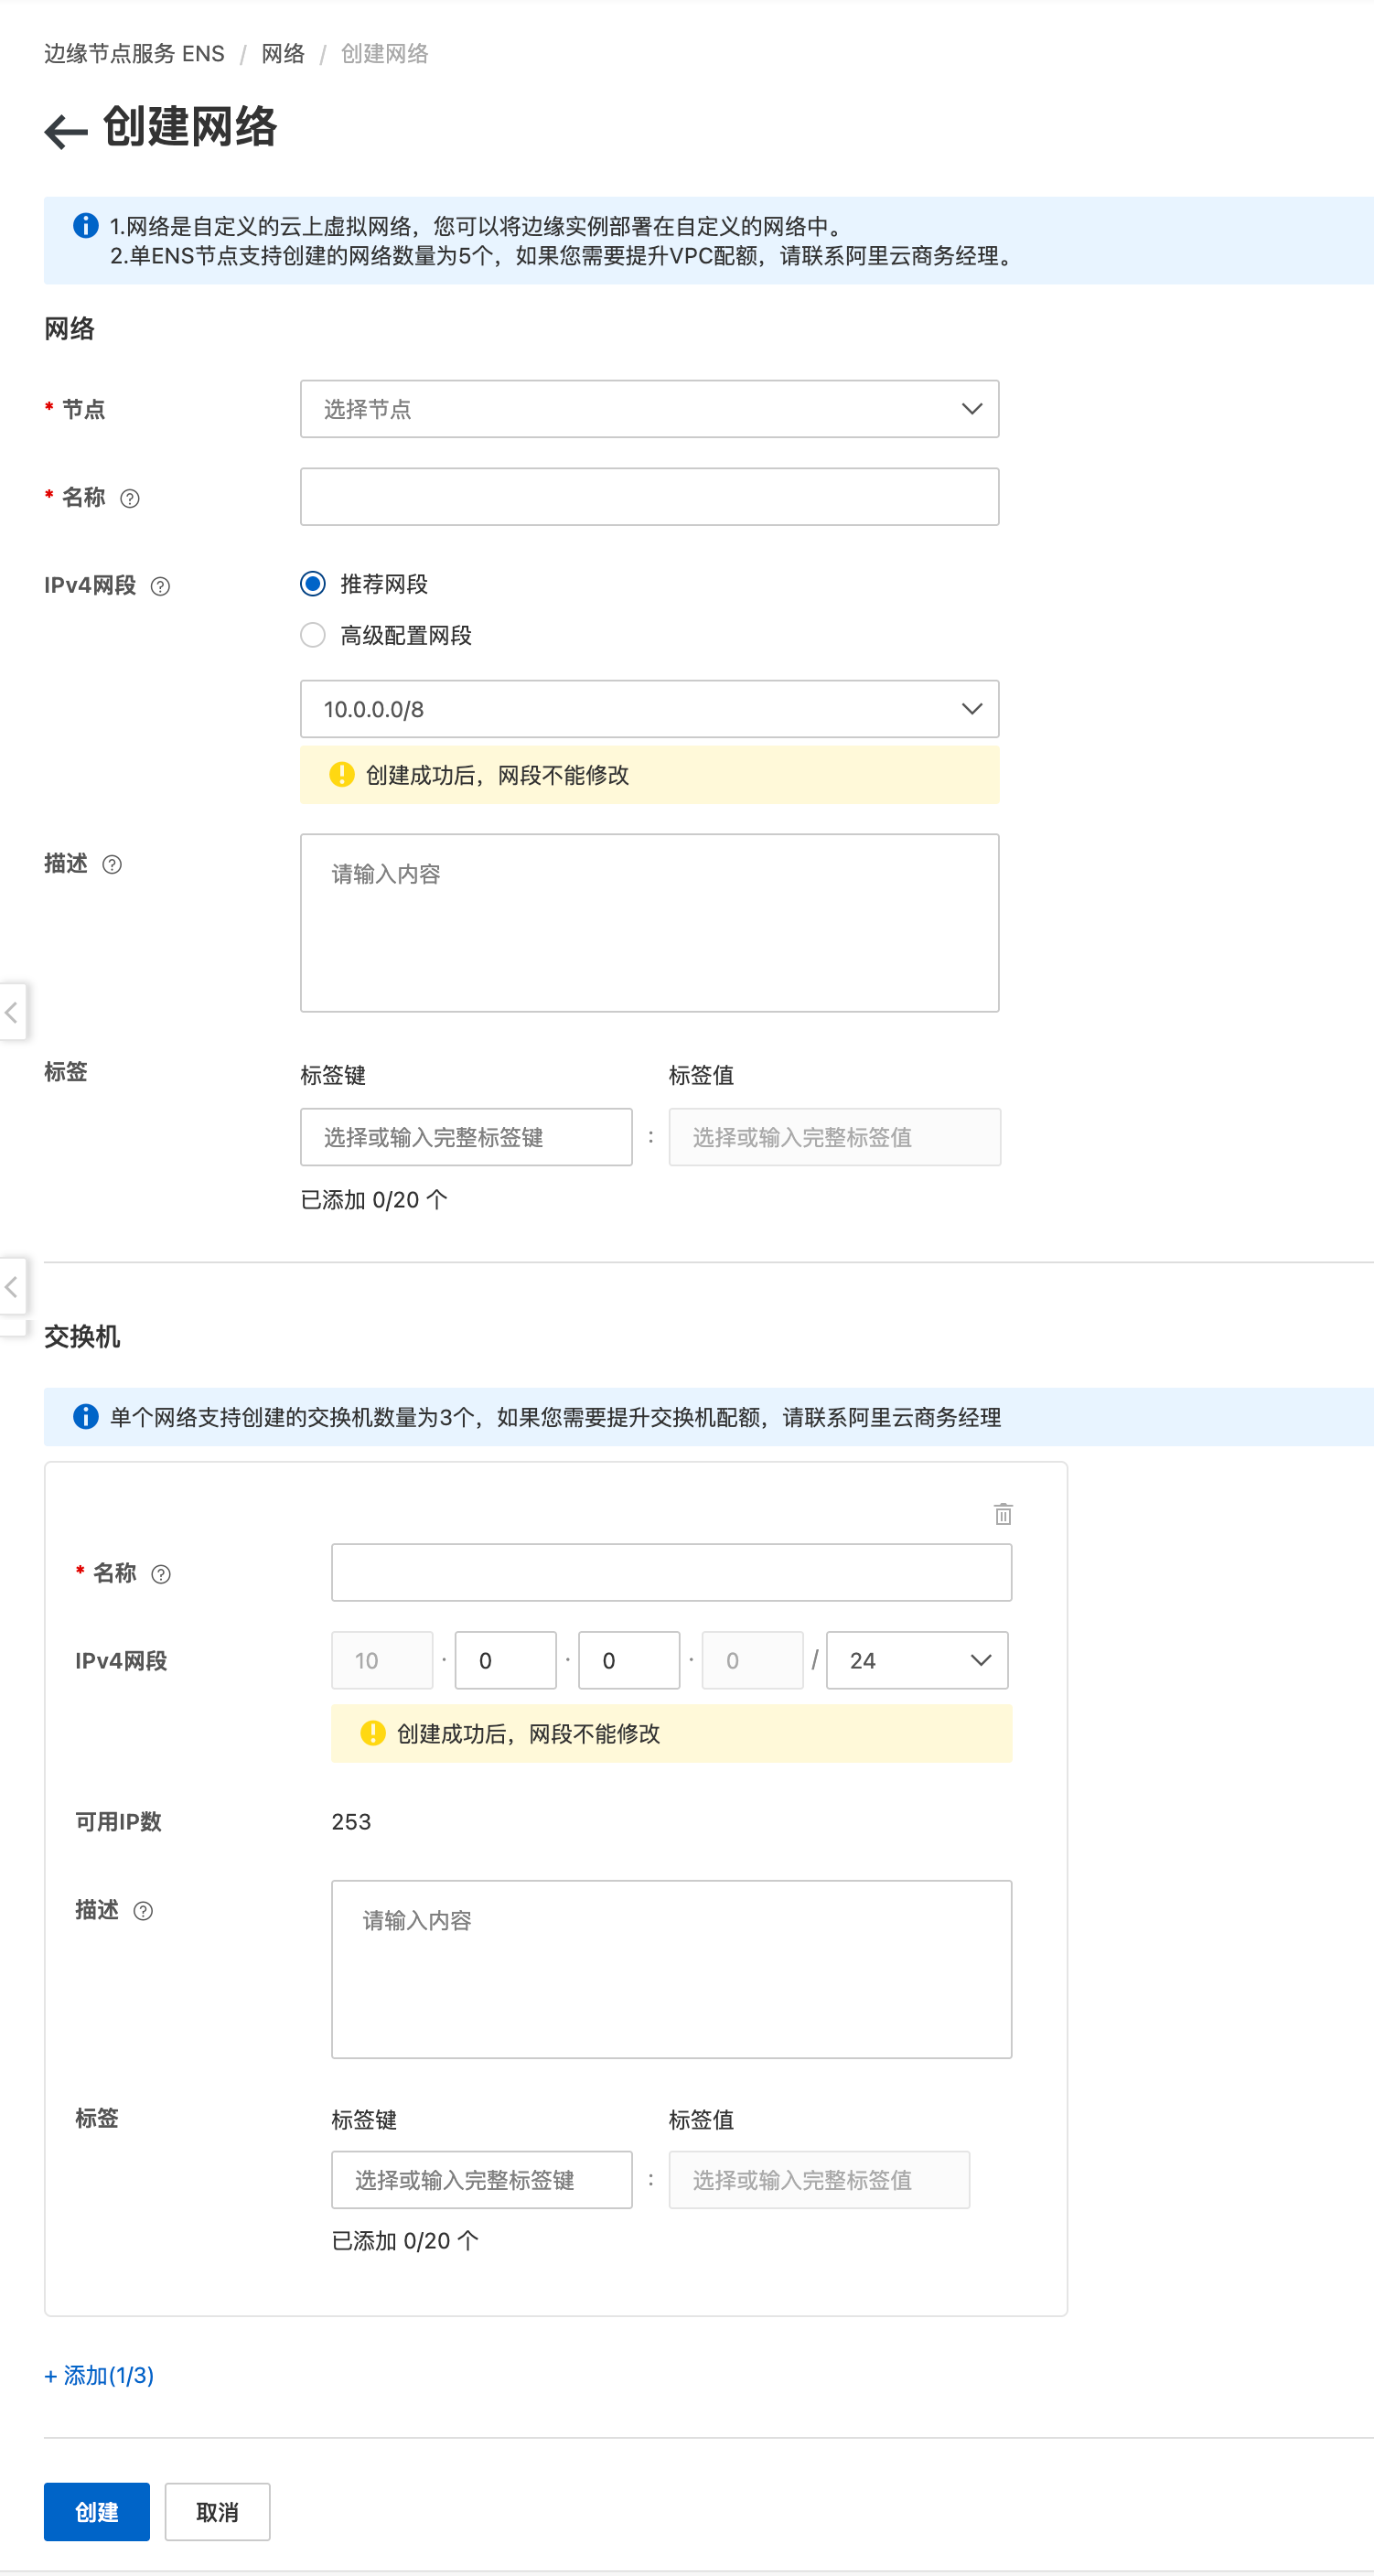1374x2576 pixels.
Task: Click the info icon in the top network notice
Action: coord(86,226)
